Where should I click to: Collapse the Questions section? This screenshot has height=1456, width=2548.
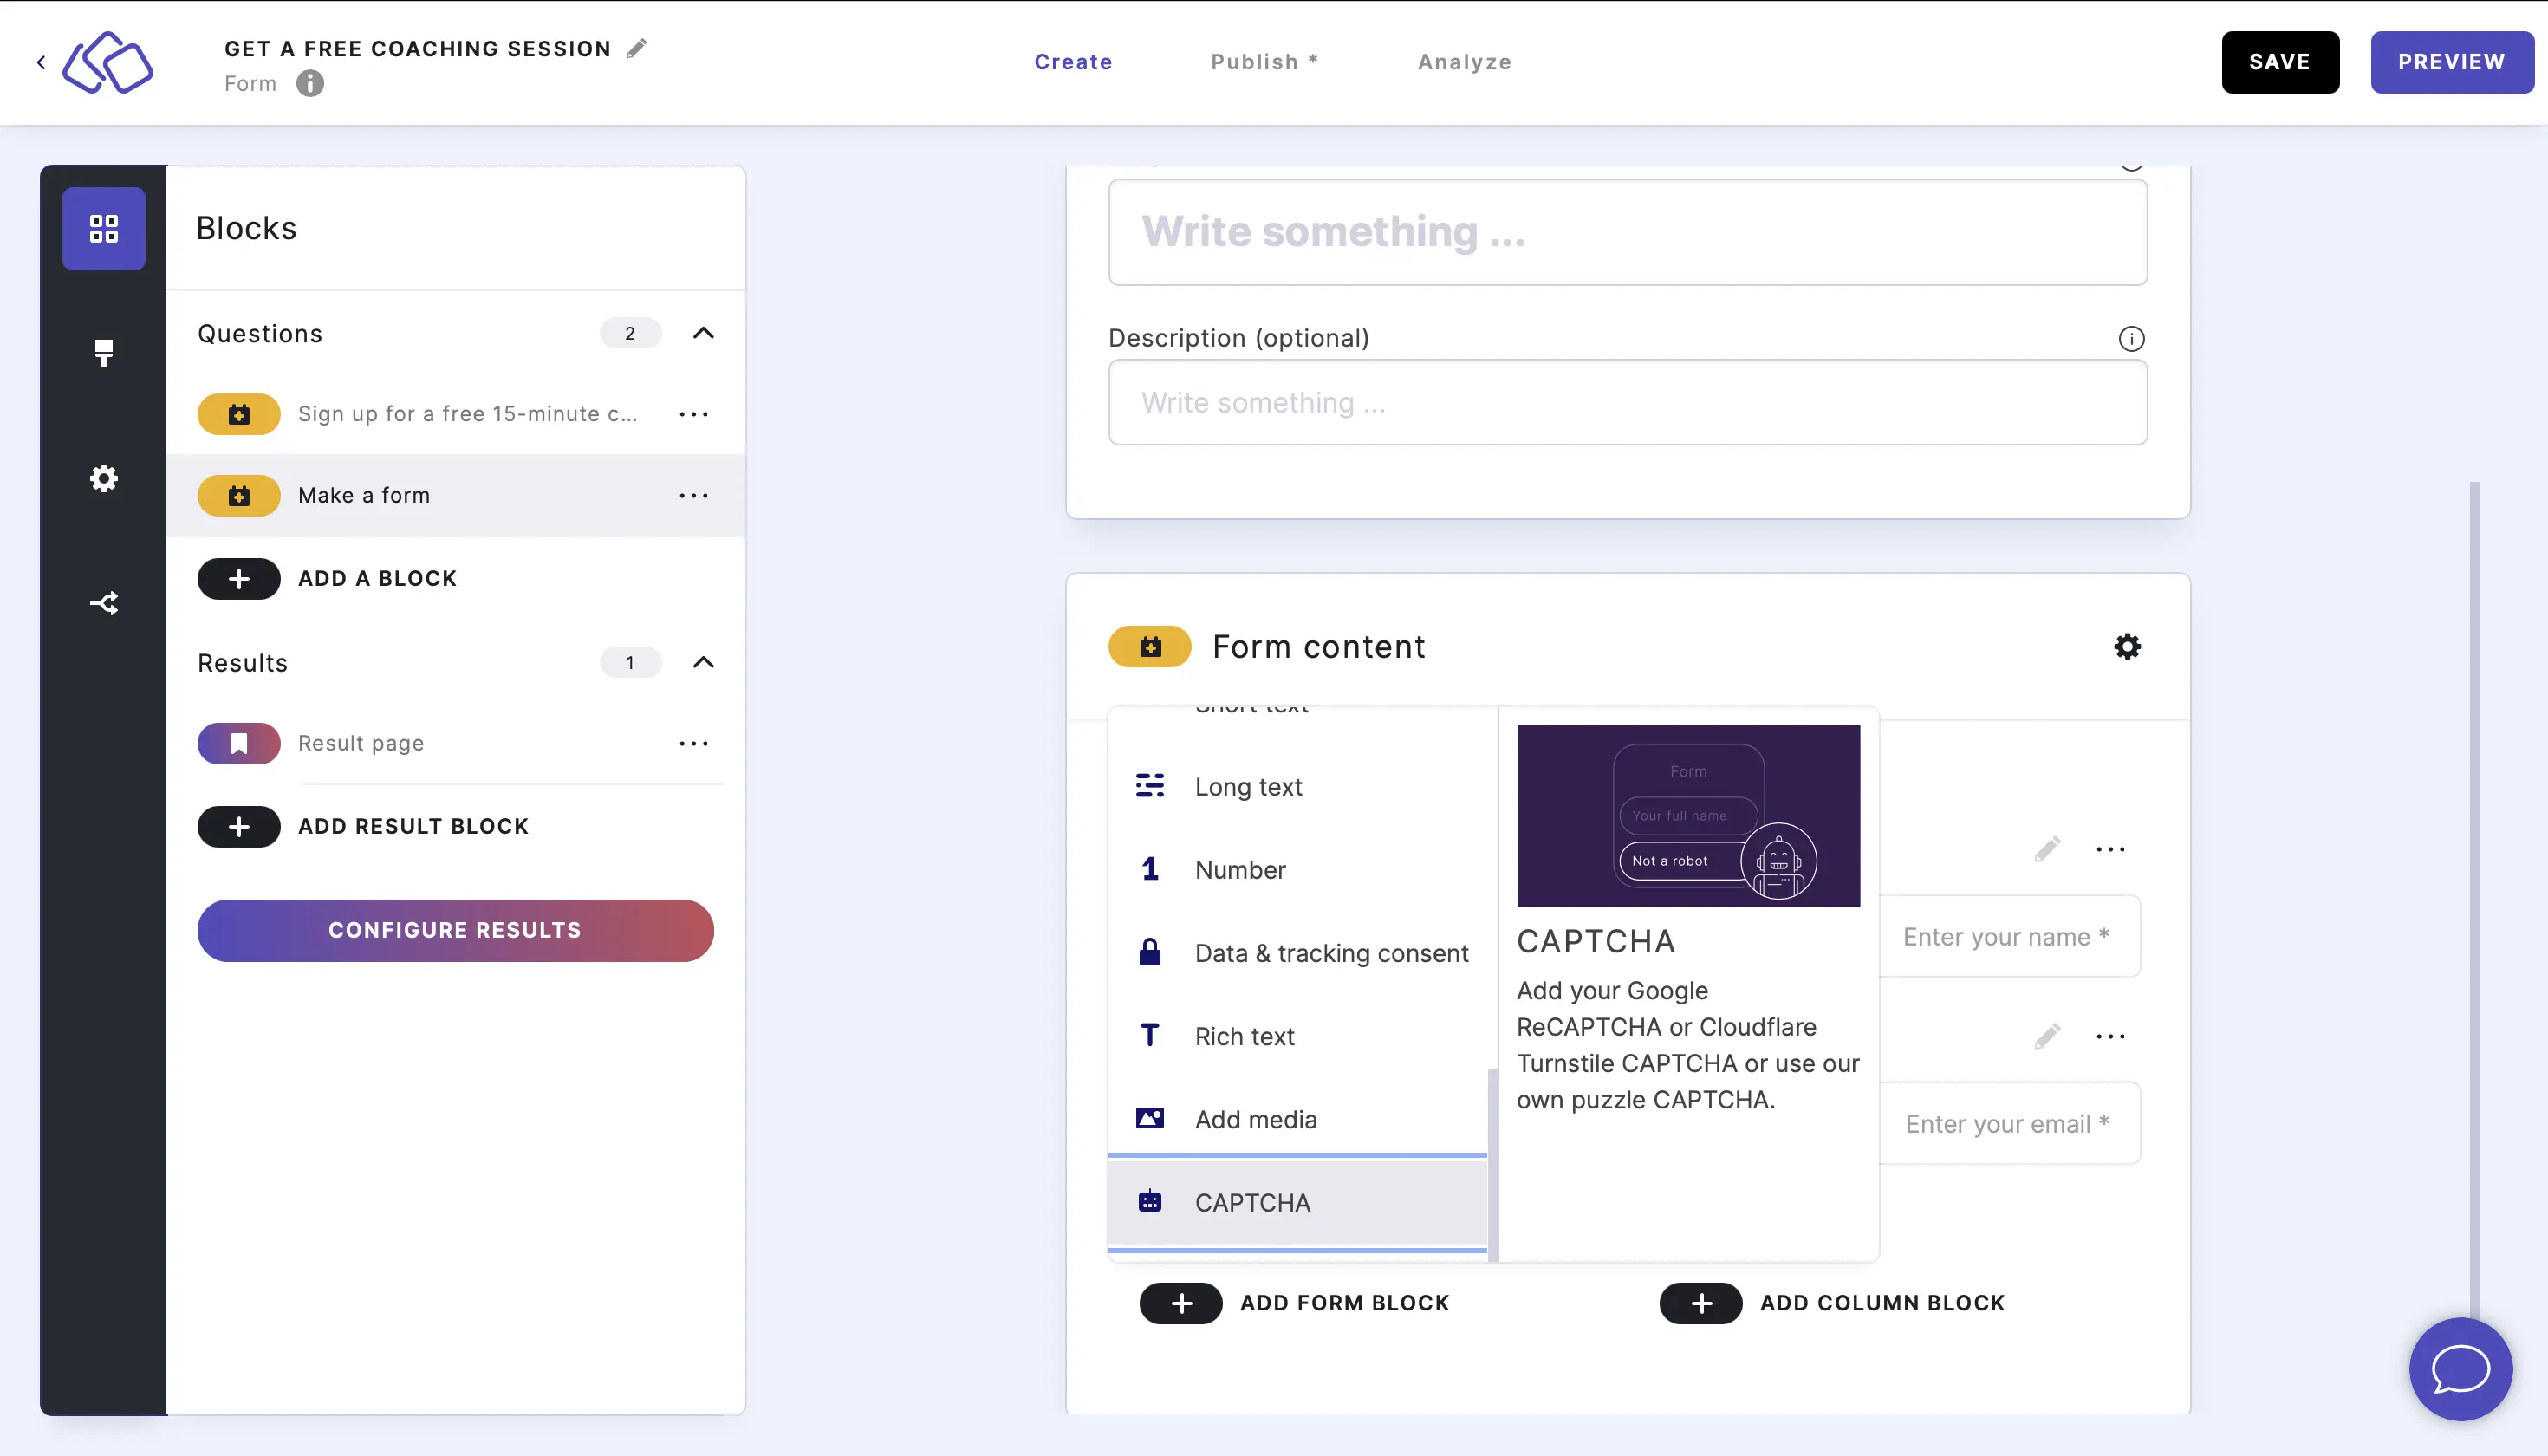pyautogui.click(x=704, y=333)
